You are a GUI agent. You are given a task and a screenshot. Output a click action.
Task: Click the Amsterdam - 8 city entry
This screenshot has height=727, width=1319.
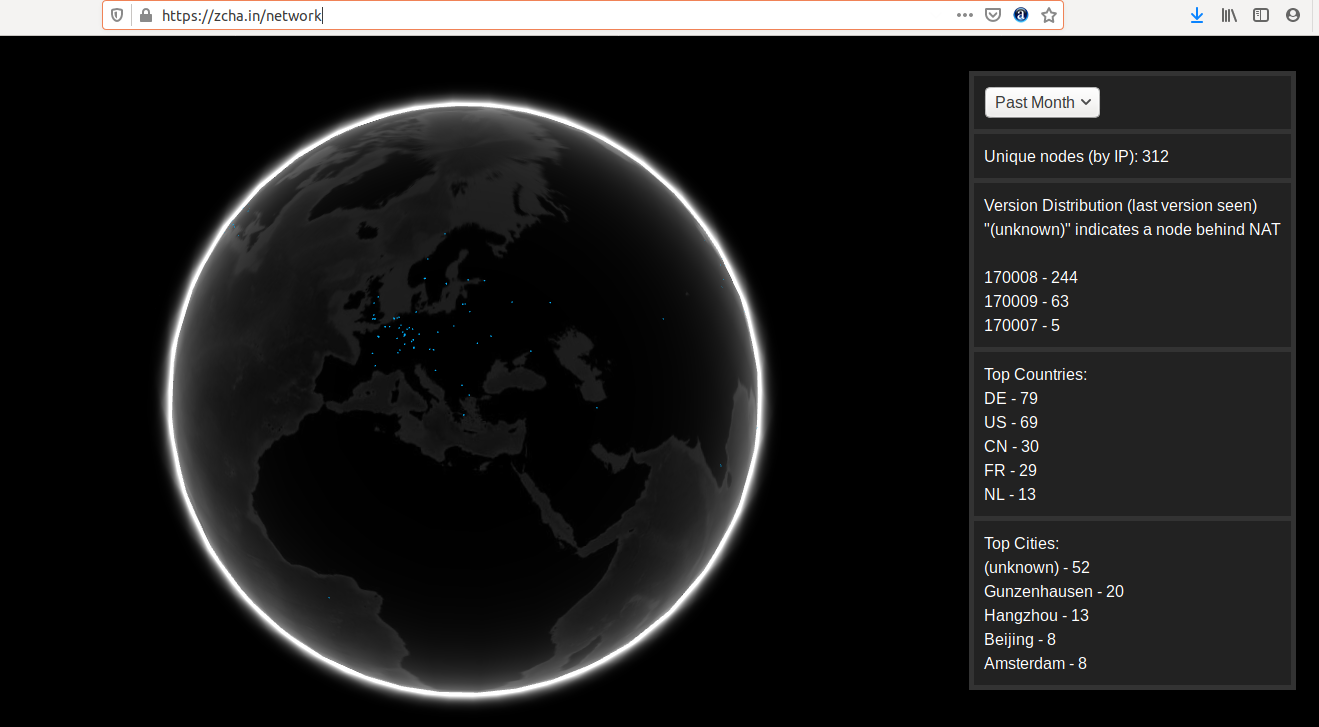tap(1035, 663)
